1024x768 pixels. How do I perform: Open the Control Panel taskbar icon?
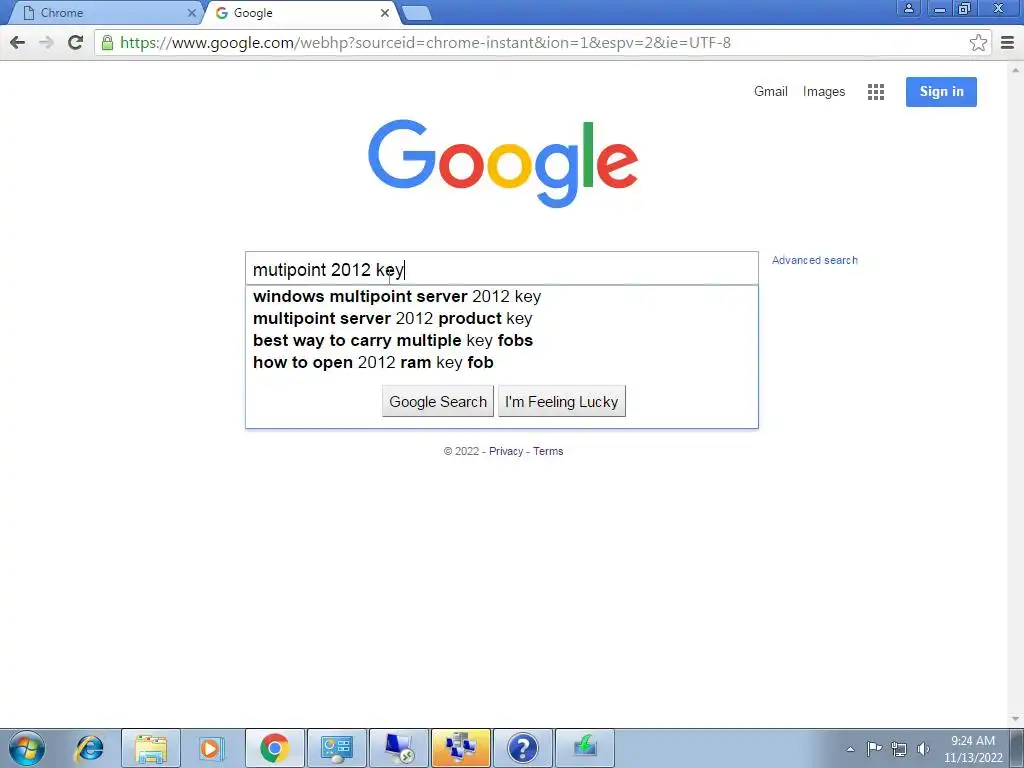pos(336,748)
